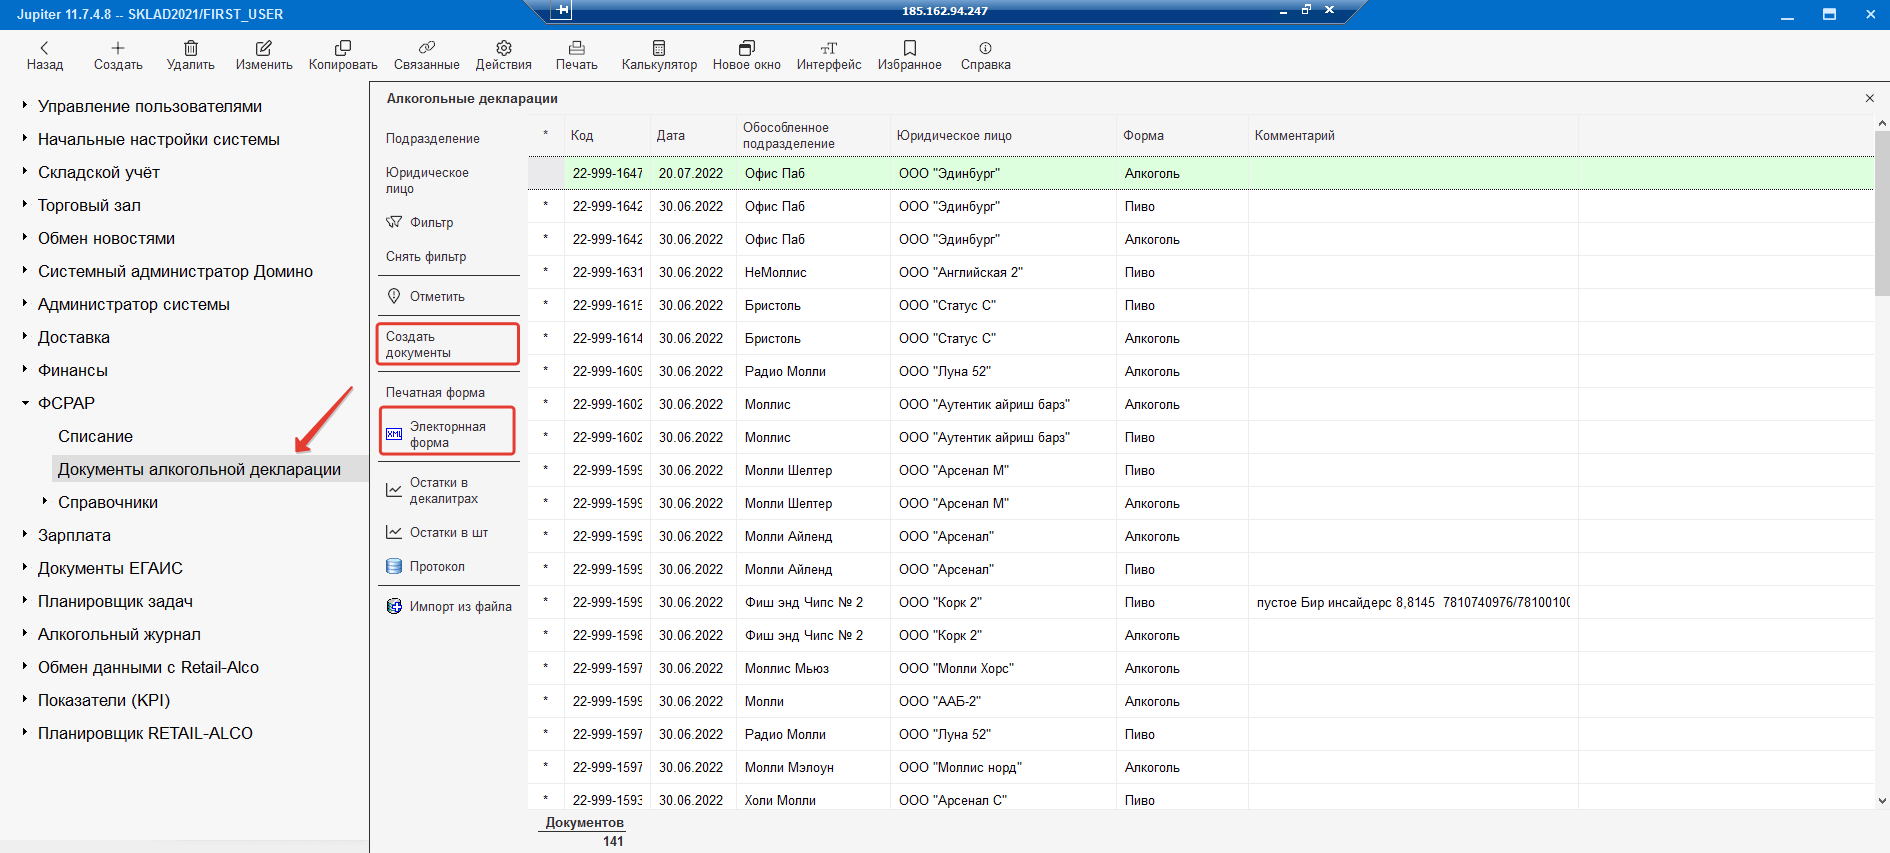Image resolution: width=1890 pixels, height=853 pixels.
Task: Sort by the Дата column header
Action: 670,135
